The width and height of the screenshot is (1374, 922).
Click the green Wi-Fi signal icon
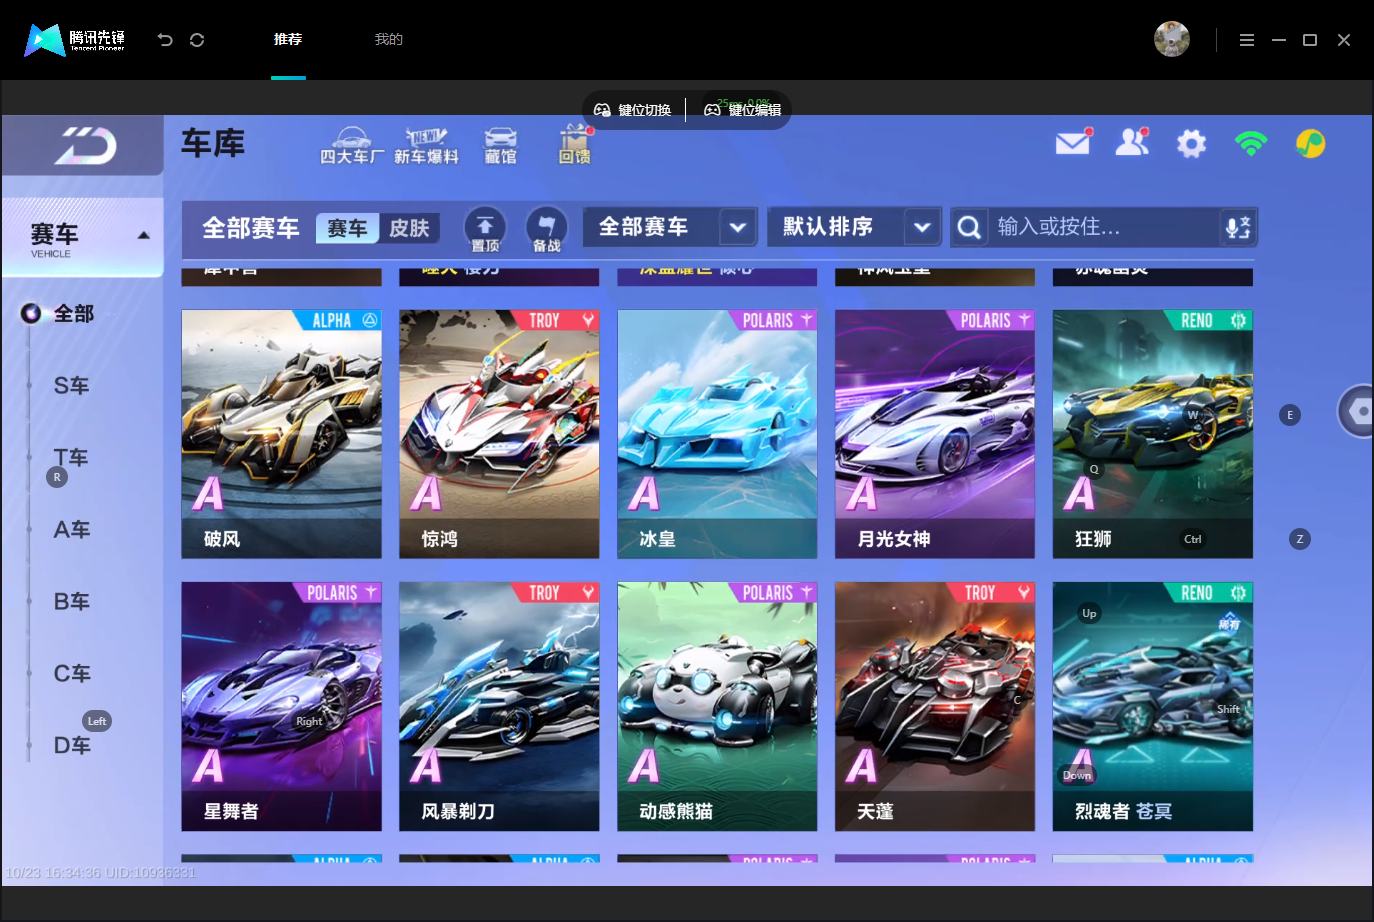(x=1251, y=144)
